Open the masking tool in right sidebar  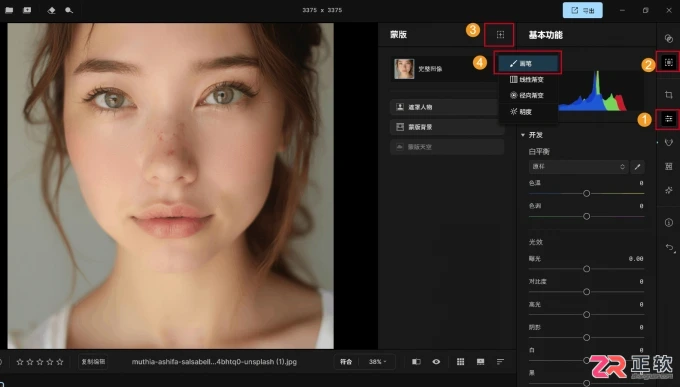668,62
